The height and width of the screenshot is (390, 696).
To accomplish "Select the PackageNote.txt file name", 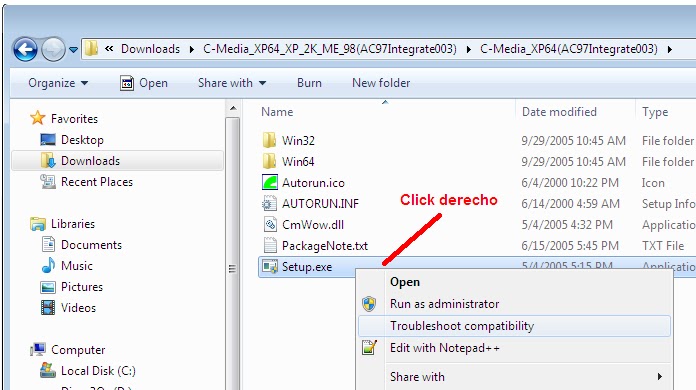I will 325,246.
